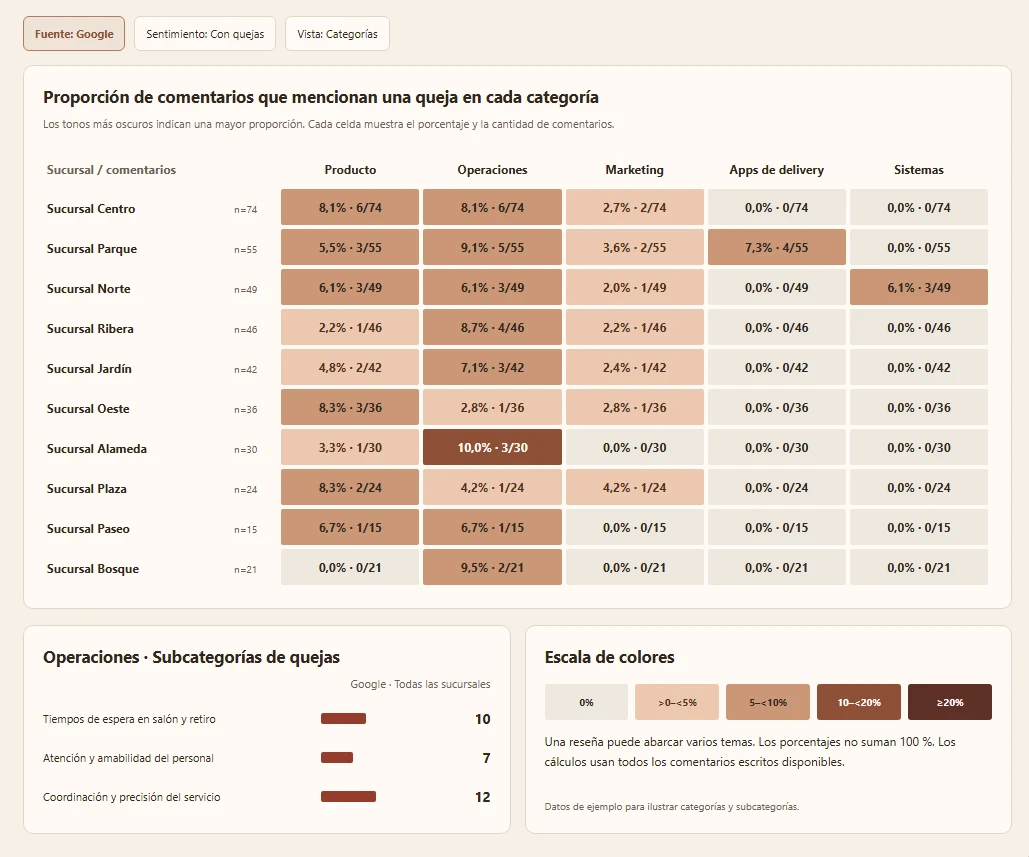This screenshot has width=1029, height=857.
Task: Open the Sentimiento: Con quejas filter
Action: [205, 33]
